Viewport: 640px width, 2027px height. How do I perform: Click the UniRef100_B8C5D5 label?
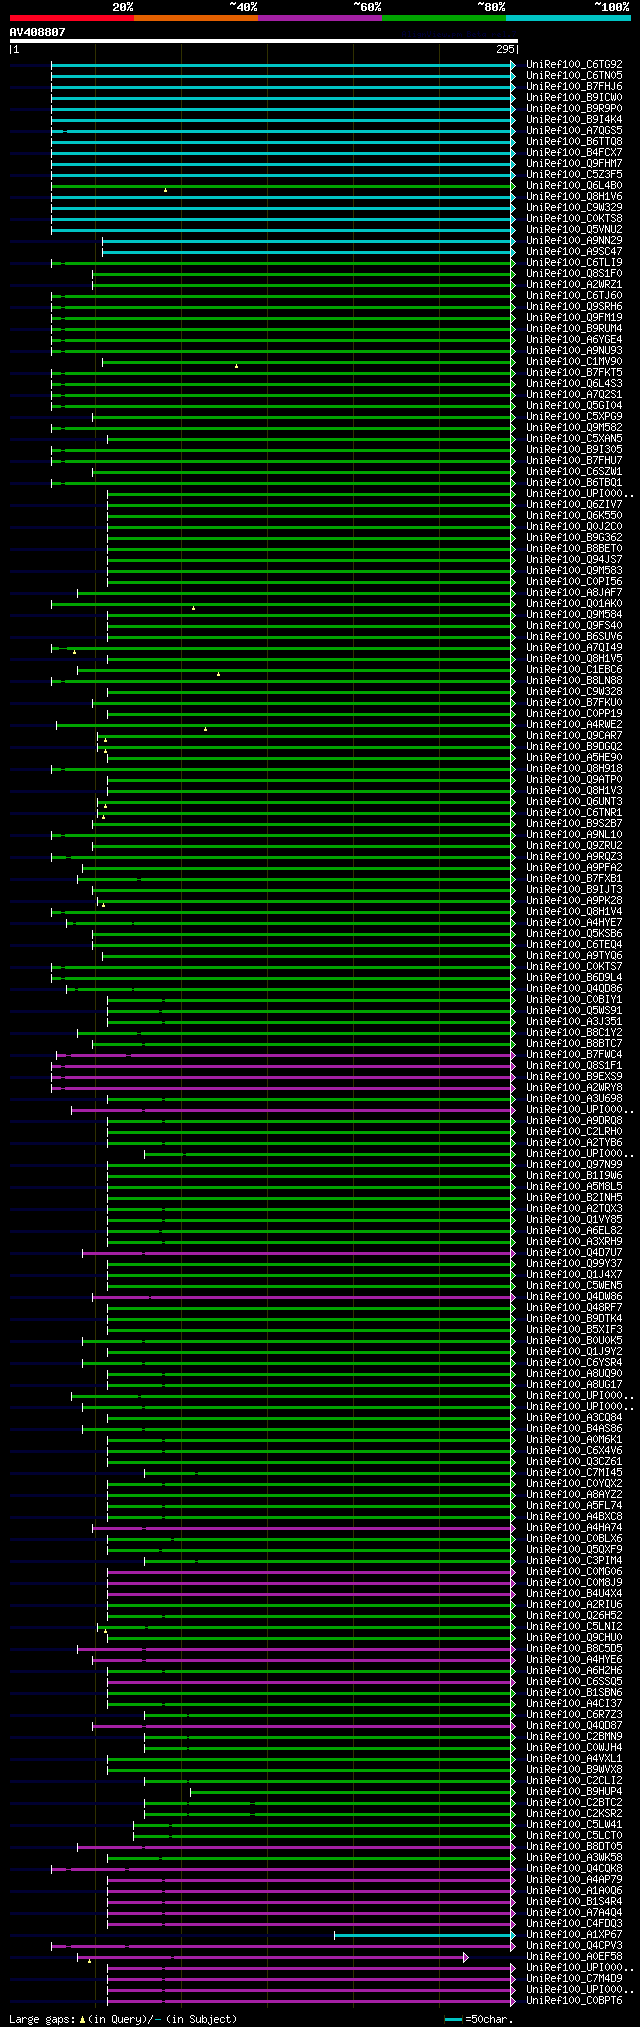(574, 1649)
